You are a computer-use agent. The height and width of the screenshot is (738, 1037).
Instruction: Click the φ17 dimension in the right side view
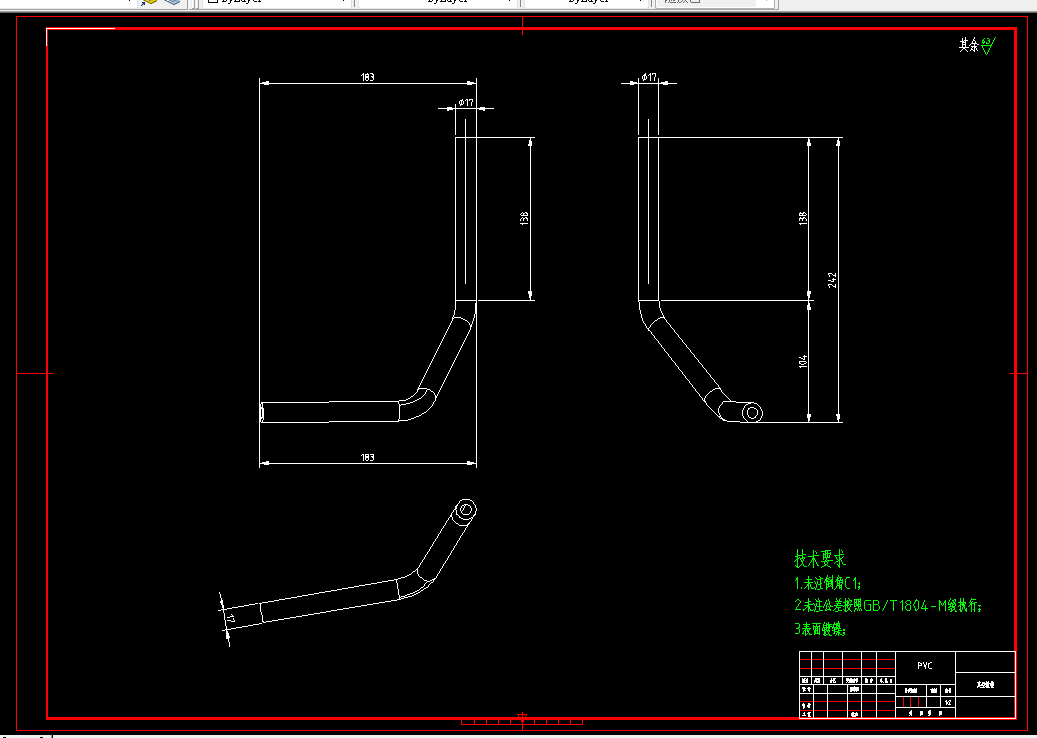pyautogui.click(x=649, y=77)
